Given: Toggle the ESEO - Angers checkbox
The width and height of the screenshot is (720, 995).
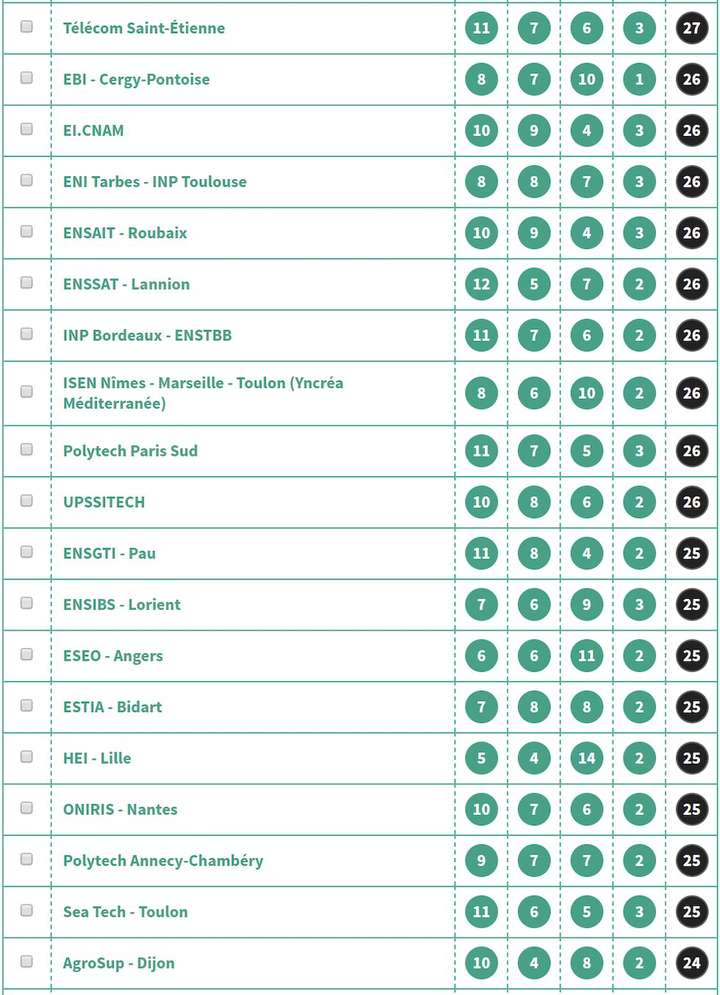Looking at the screenshot, I should (x=27, y=655).
